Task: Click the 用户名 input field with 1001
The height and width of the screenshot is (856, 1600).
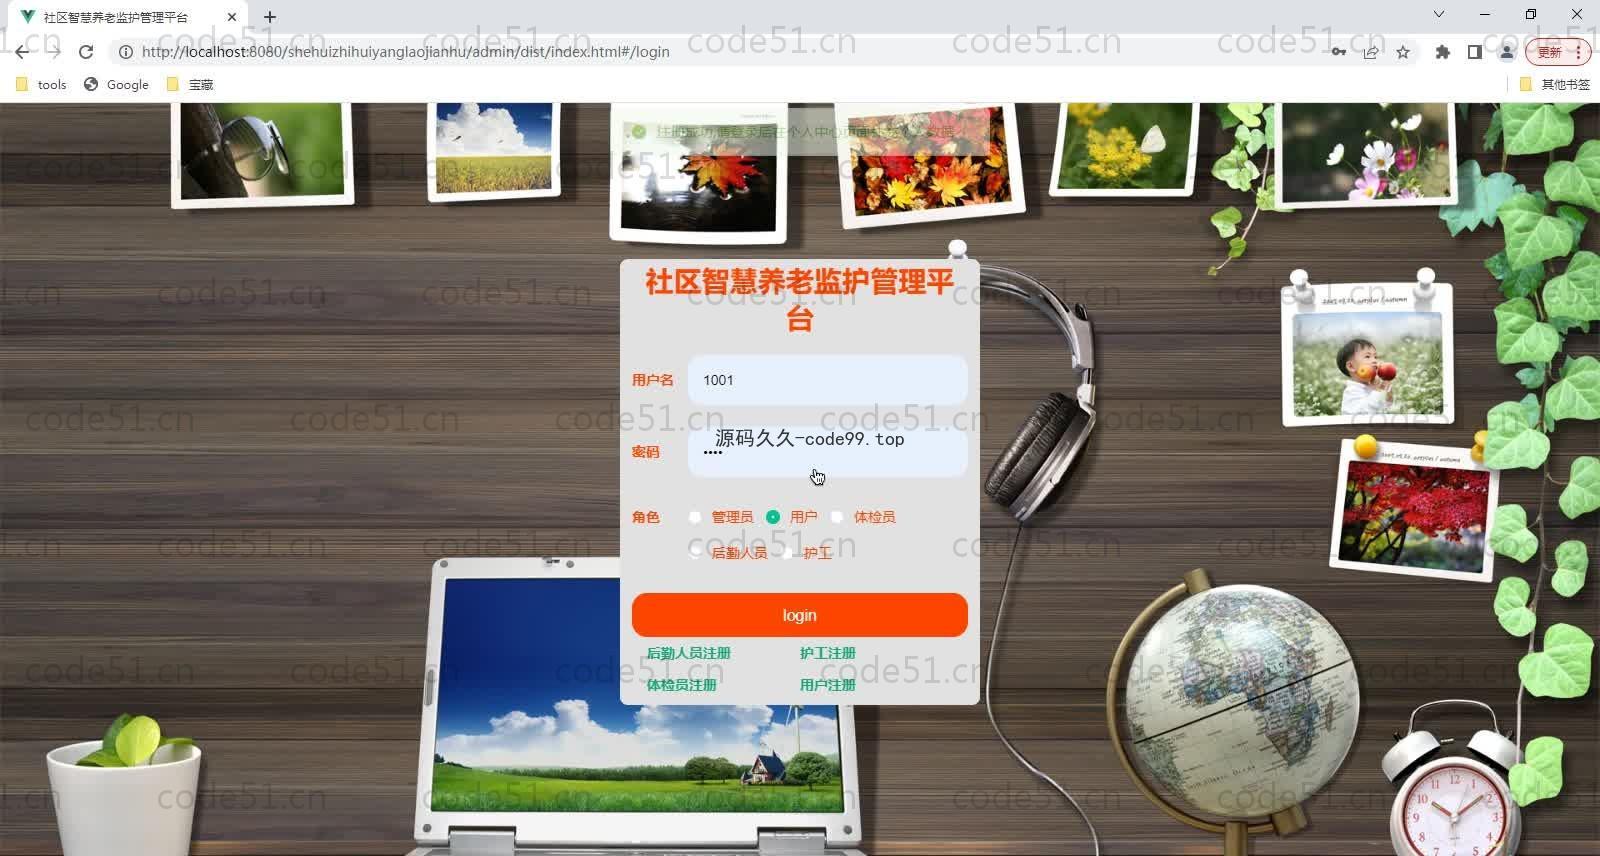Action: (x=827, y=380)
